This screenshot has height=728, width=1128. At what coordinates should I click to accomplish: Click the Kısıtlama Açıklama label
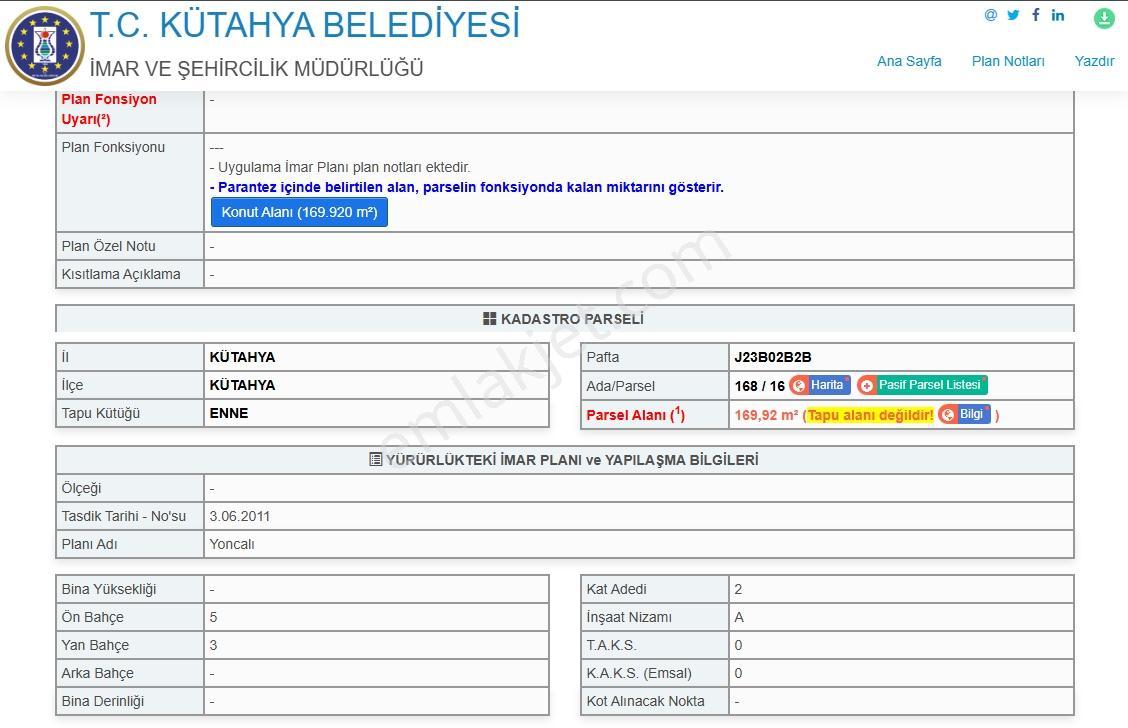tap(121, 274)
